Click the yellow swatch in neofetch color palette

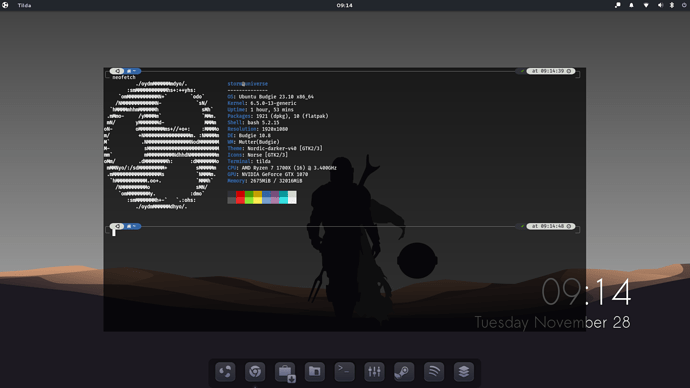[x=257, y=197]
